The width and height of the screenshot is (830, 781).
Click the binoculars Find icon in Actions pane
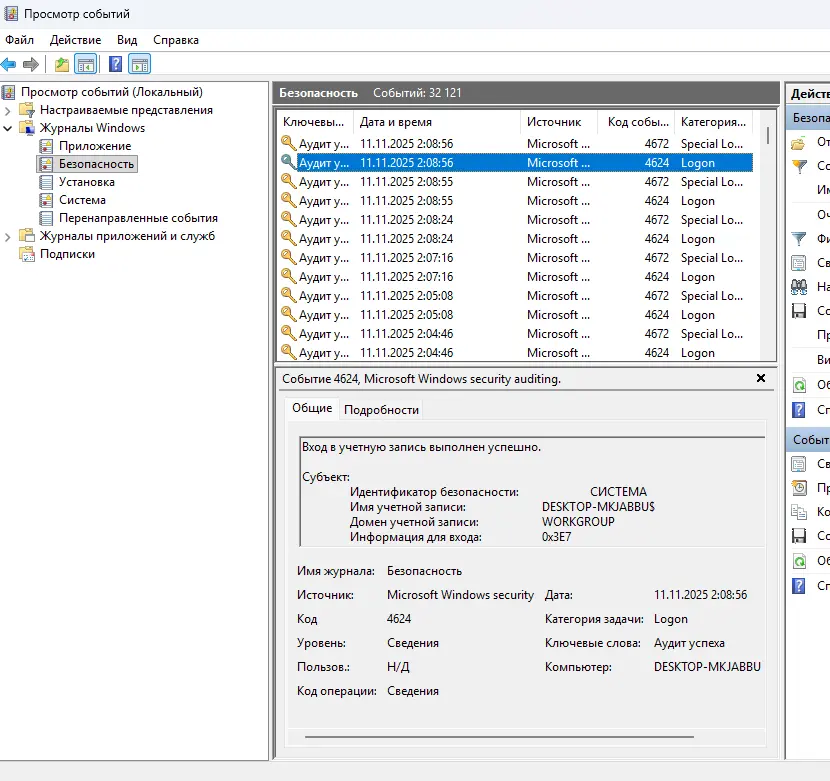798,287
